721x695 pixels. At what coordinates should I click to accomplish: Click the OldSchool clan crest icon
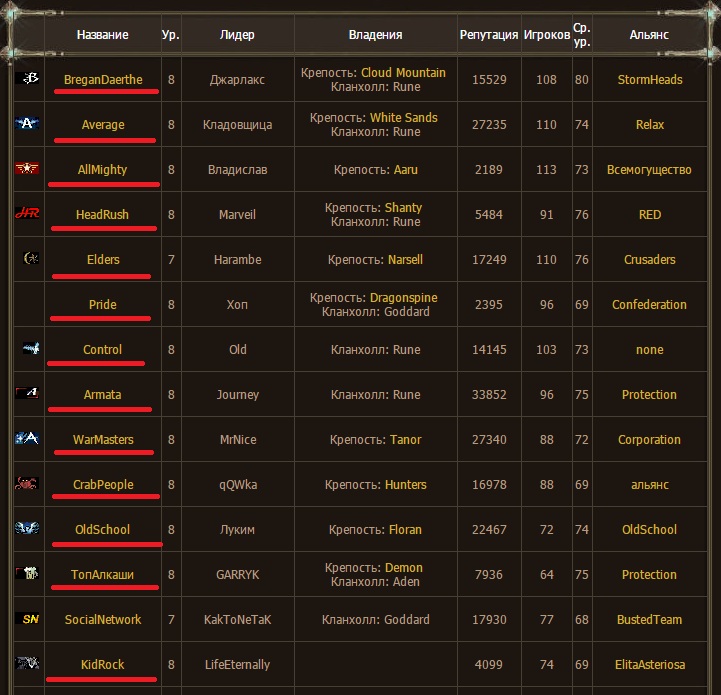(x=28, y=529)
